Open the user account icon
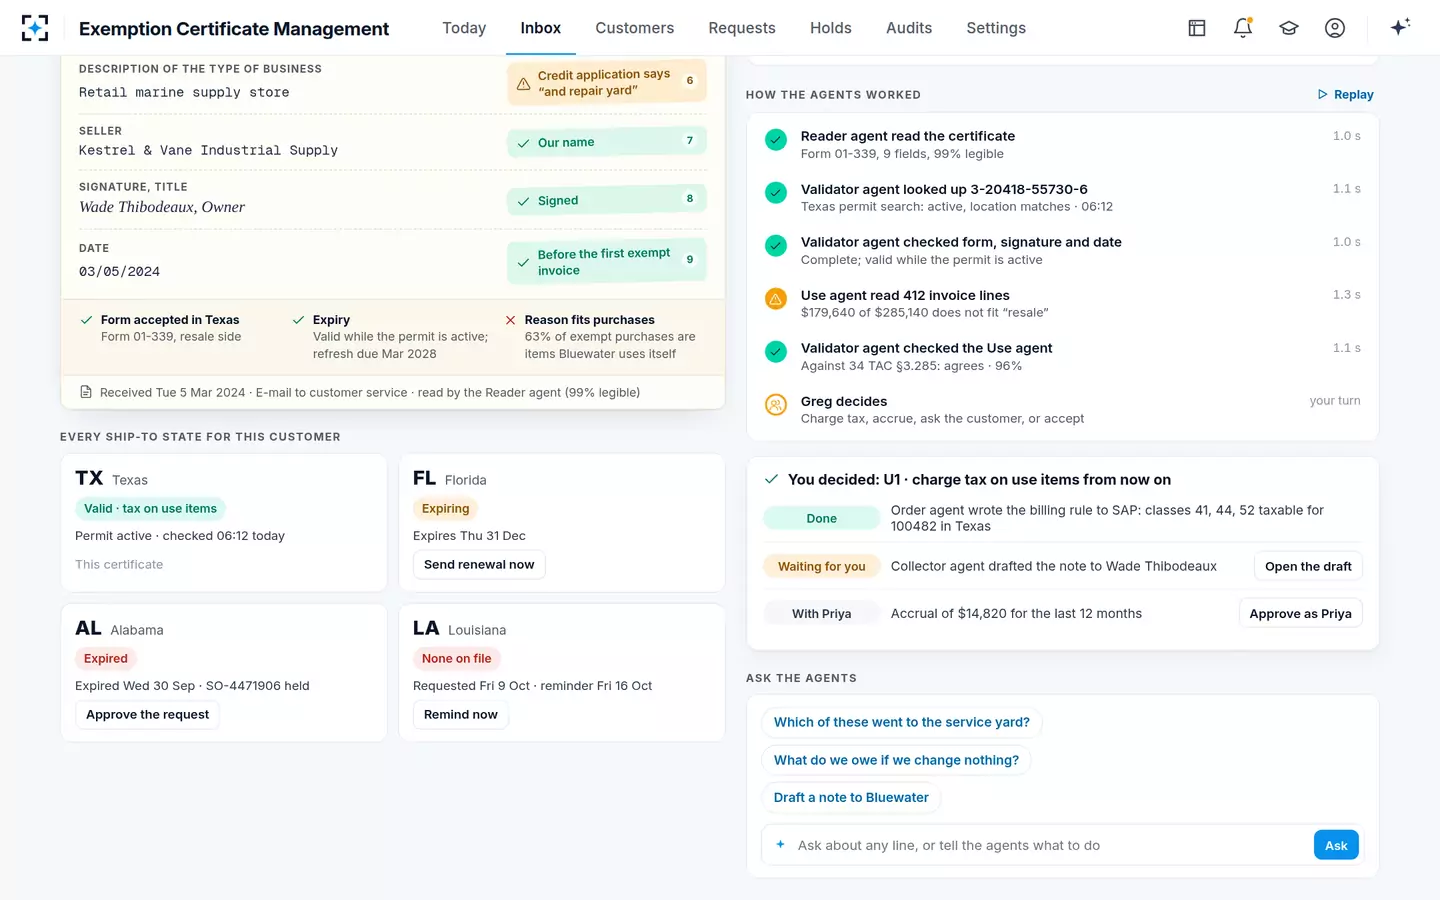The height and width of the screenshot is (900, 1440). point(1335,28)
